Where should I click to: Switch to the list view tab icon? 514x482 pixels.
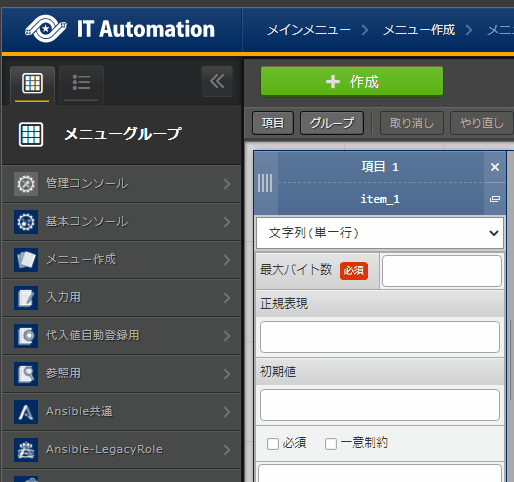tap(81, 83)
